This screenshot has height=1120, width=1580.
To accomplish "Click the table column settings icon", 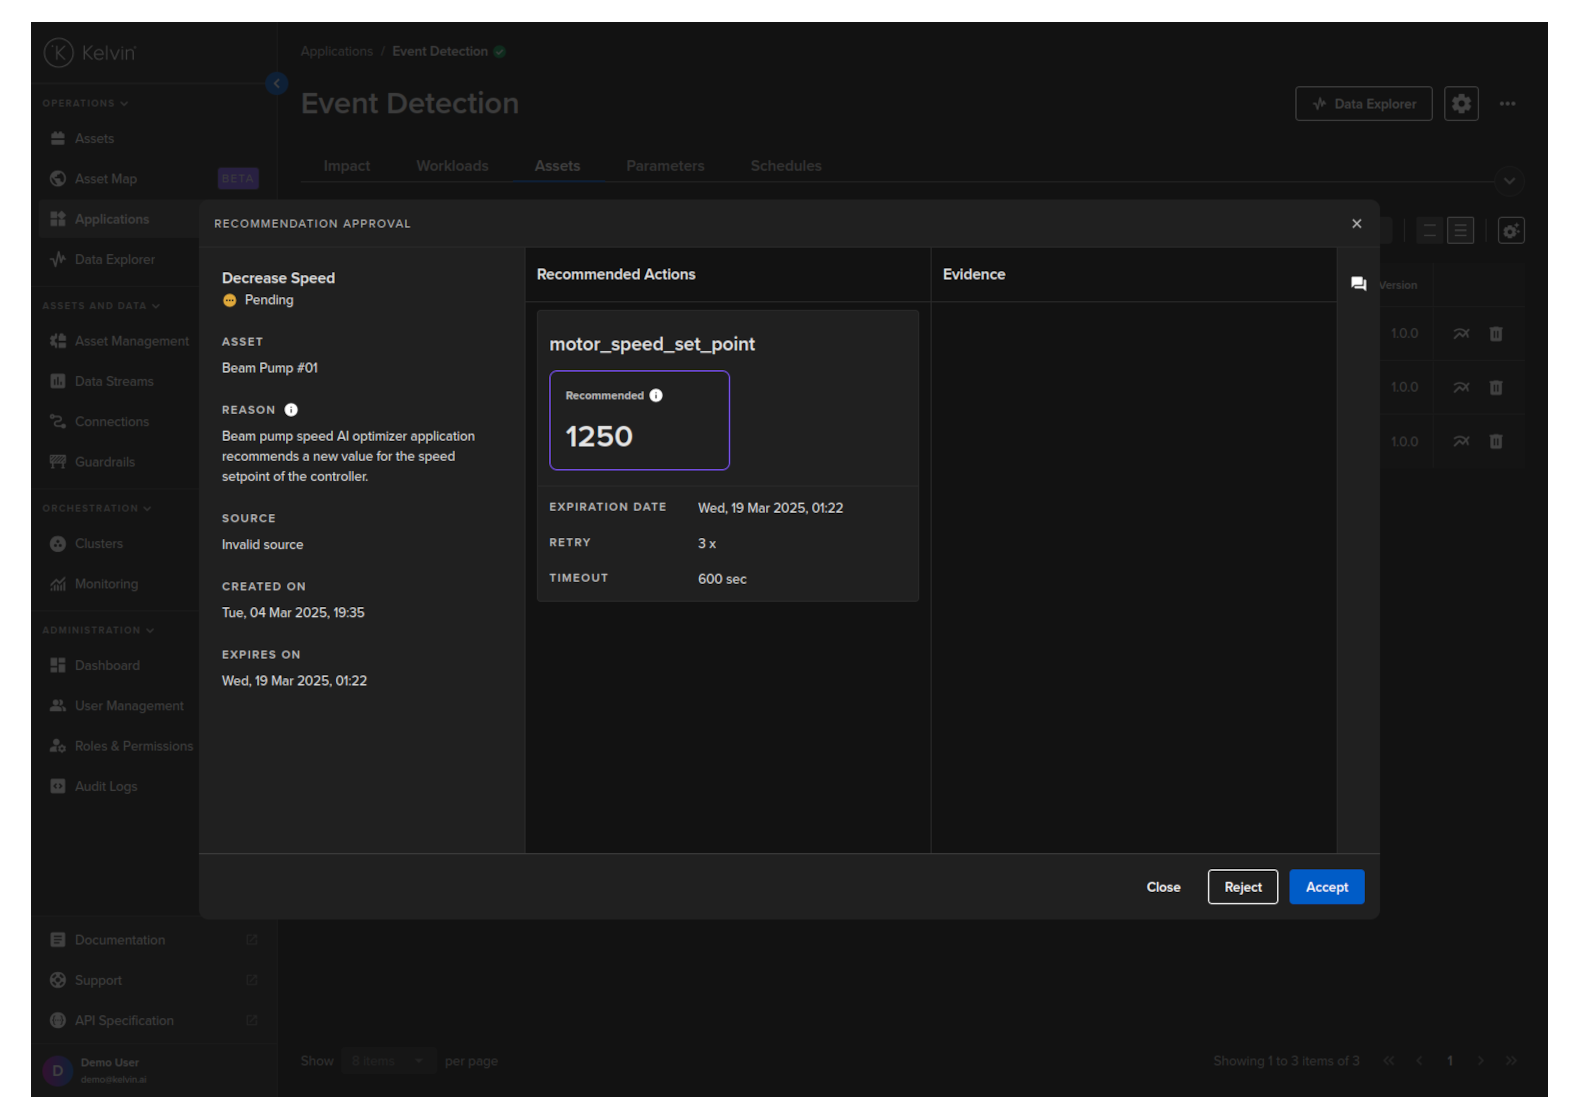I will (1510, 231).
